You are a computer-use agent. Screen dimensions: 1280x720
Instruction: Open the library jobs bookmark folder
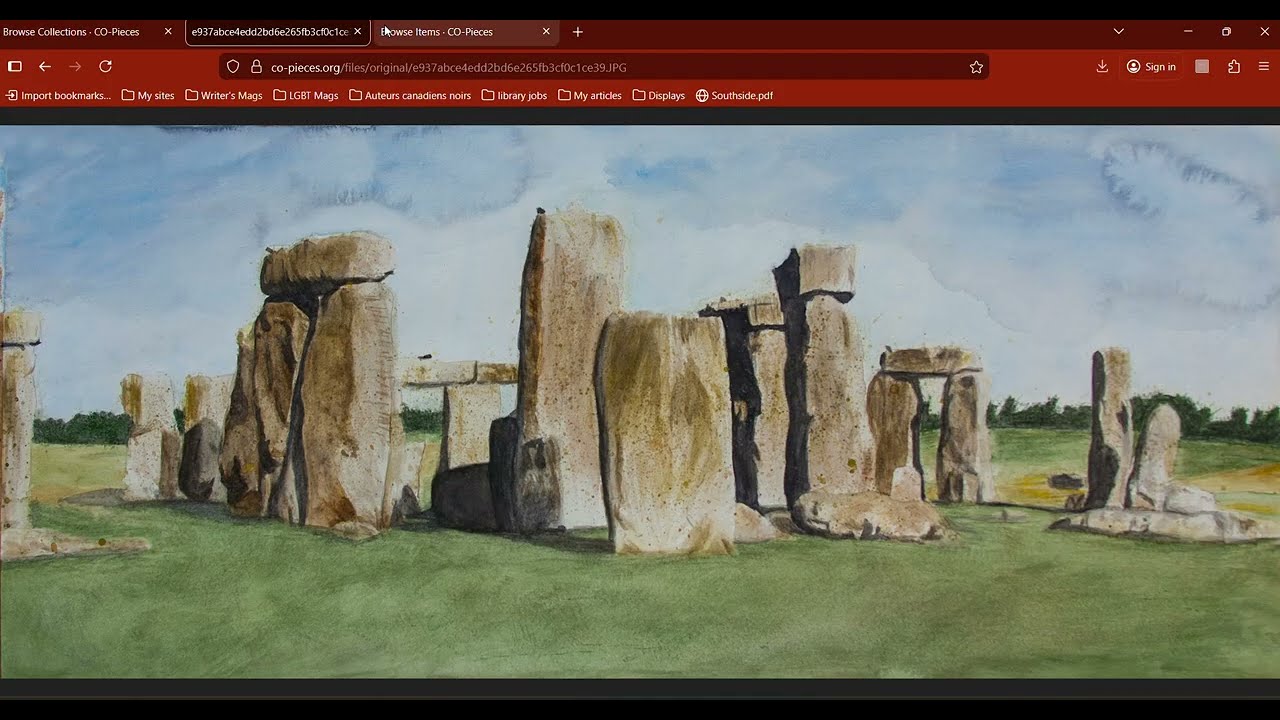[x=514, y=96]
